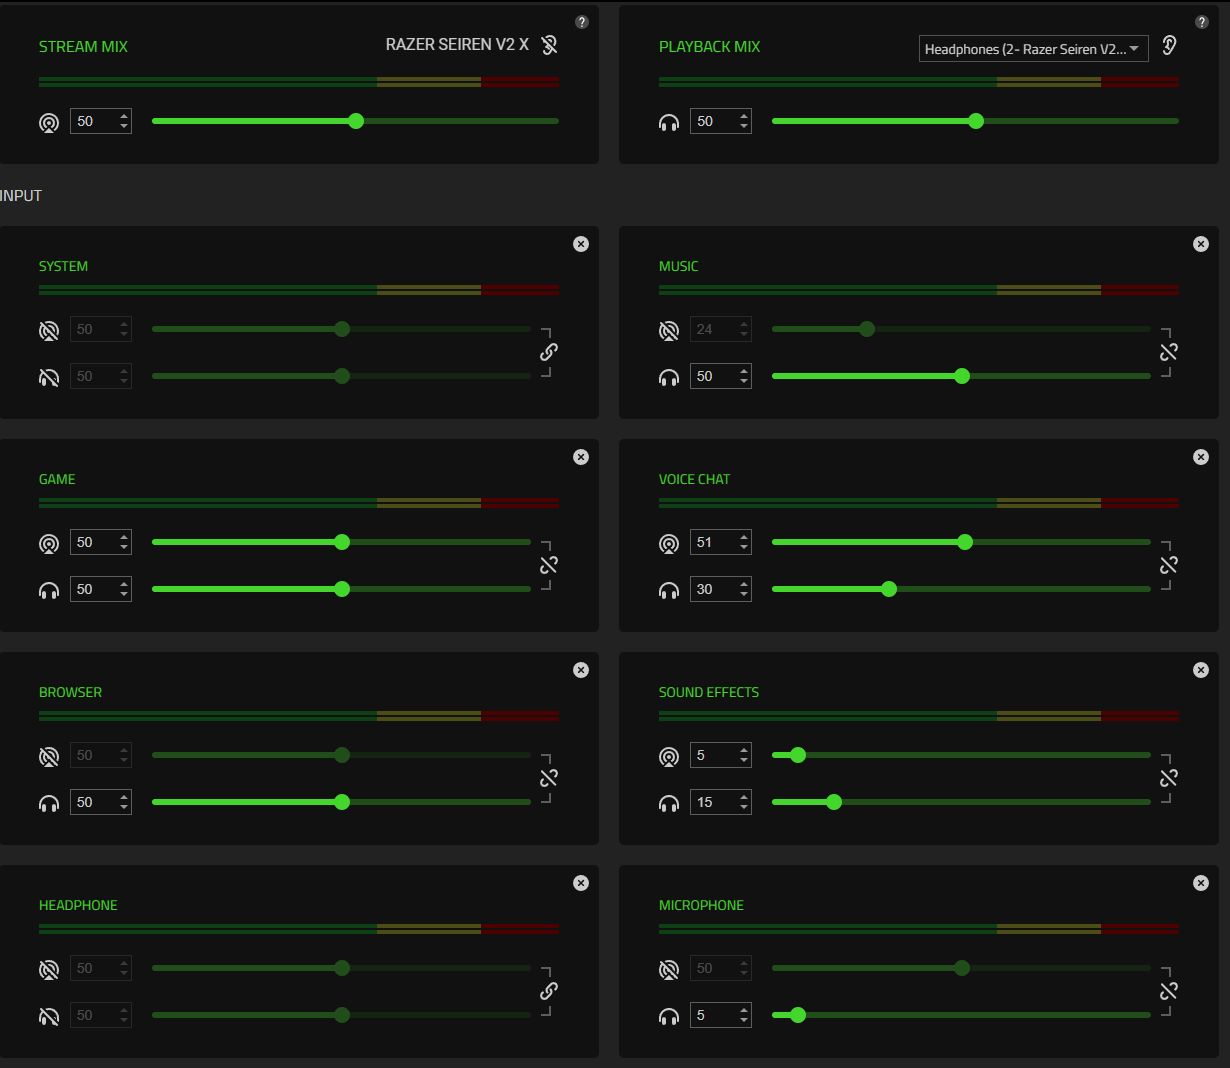Link the Microphone channel volume sliders

tap(1169, 991)
